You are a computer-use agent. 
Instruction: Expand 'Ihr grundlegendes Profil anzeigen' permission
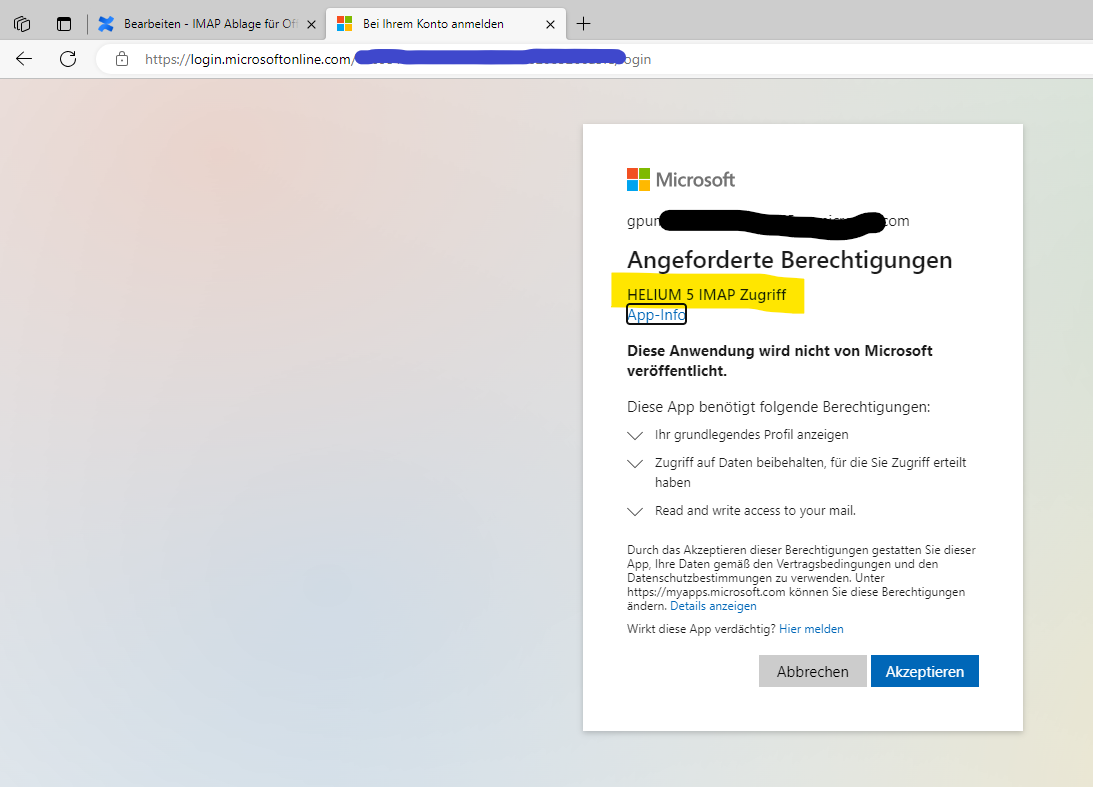click(x=635, y=436)
